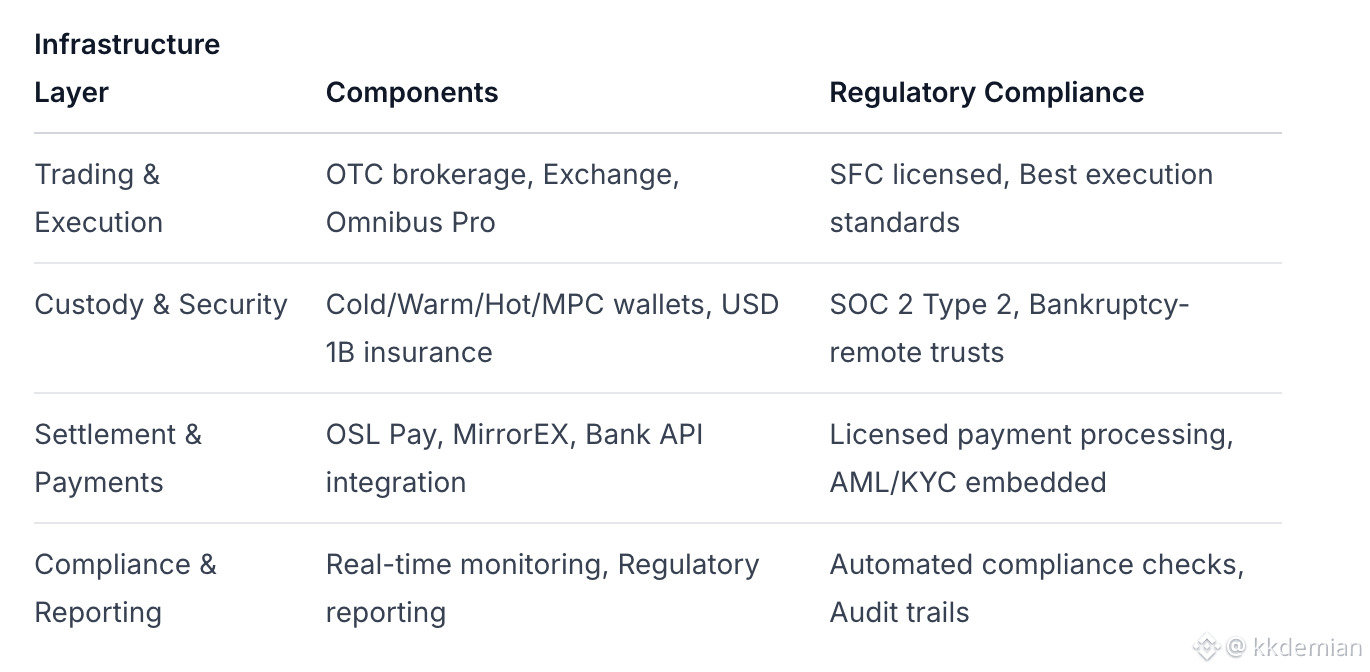Click the Regulatory Compliance column header

[986, 93]
